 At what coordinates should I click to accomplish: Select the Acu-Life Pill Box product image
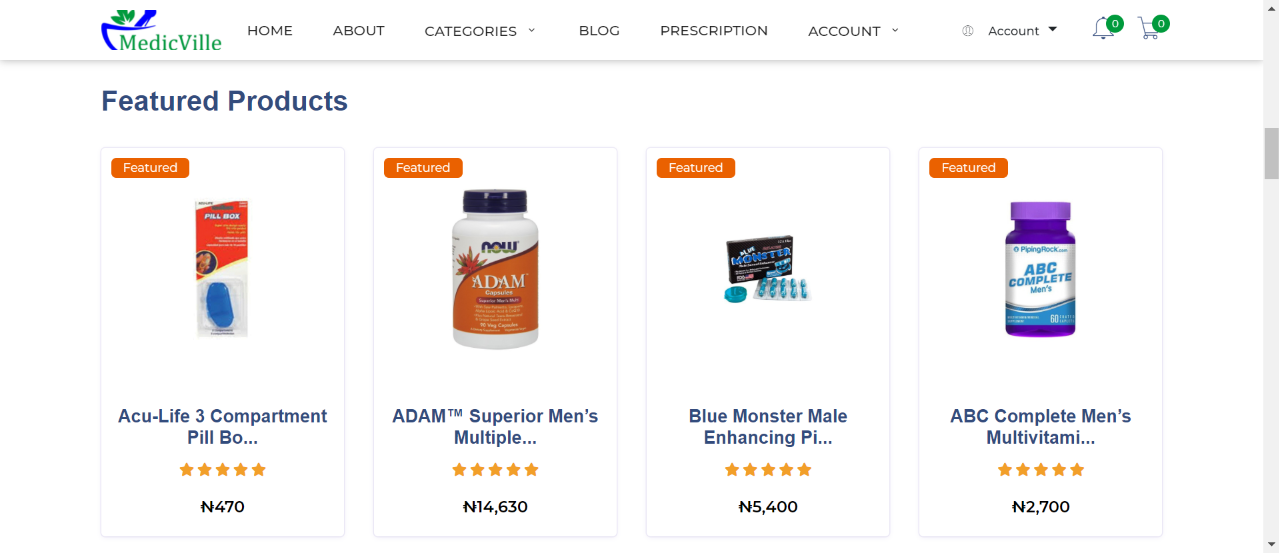(222, 268)
